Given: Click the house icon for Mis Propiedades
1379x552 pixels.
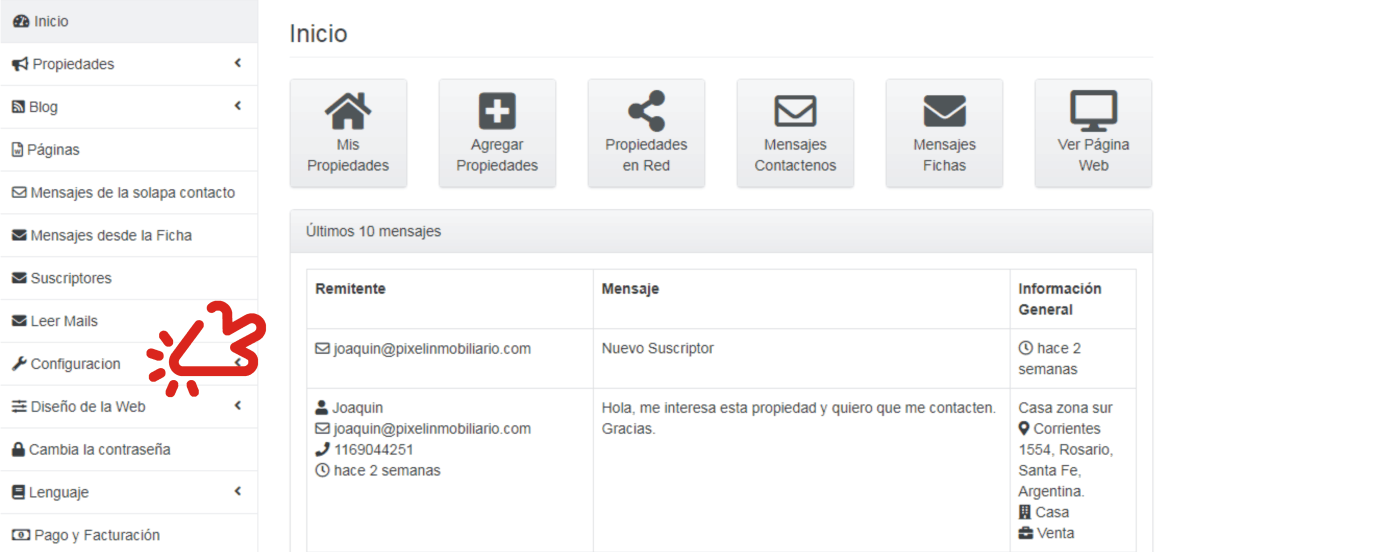Looking at the screenshot, I should [x=348, y=111].
